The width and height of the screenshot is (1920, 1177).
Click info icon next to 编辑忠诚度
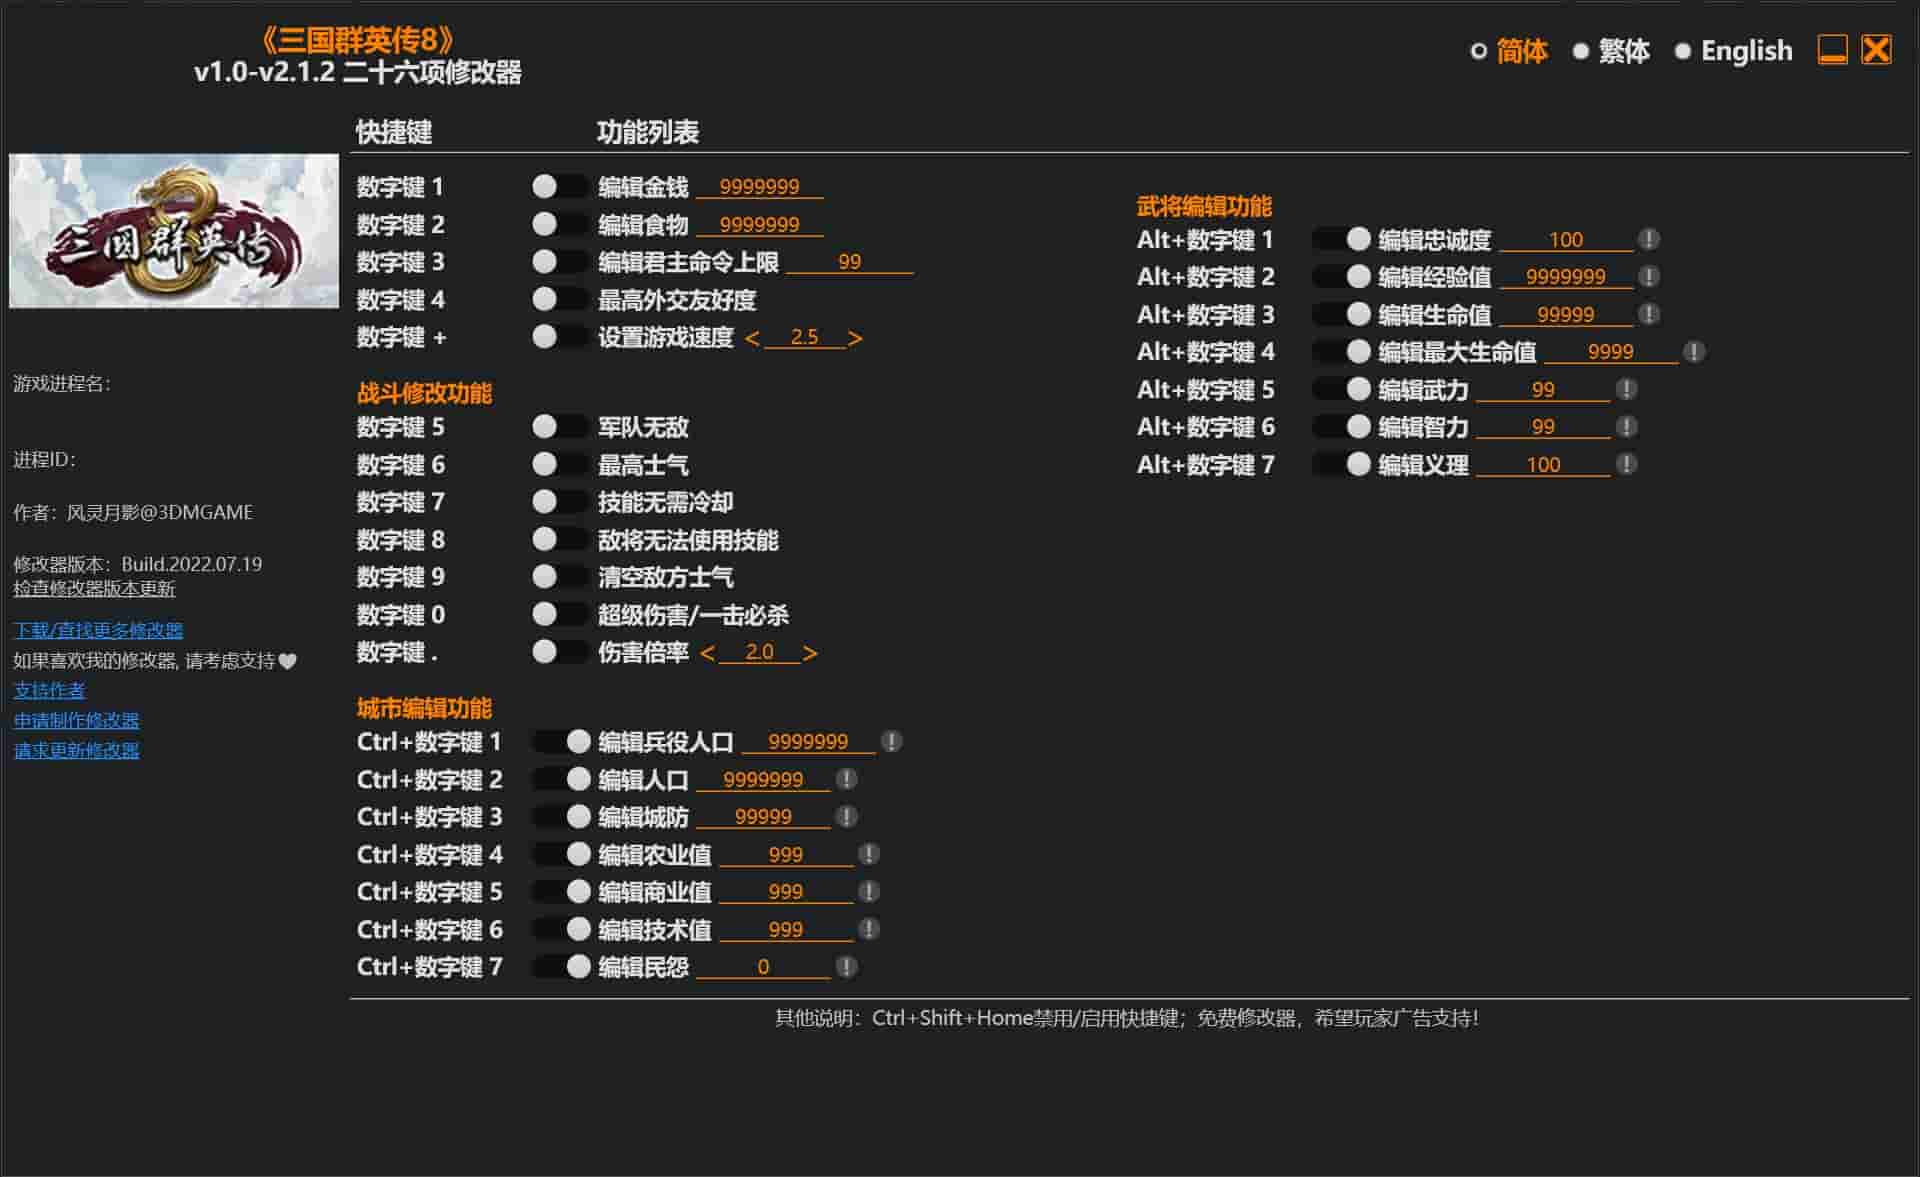point(1649,240)
